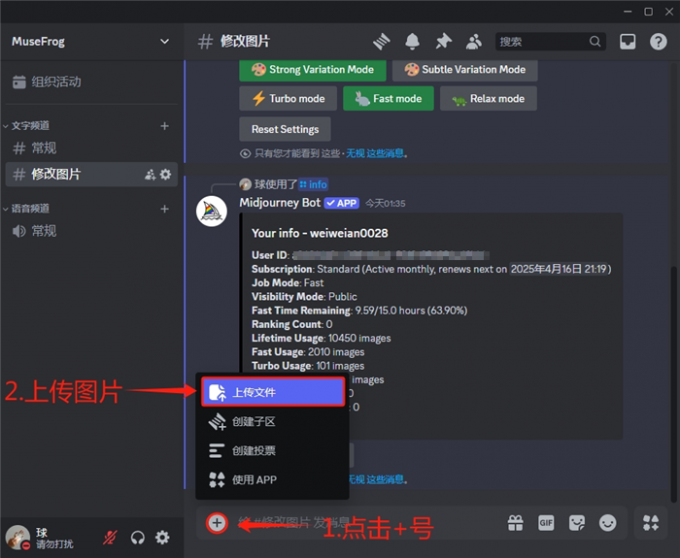
Task: Choose 上传文件 from the popup menu
Action: point(273,392)
